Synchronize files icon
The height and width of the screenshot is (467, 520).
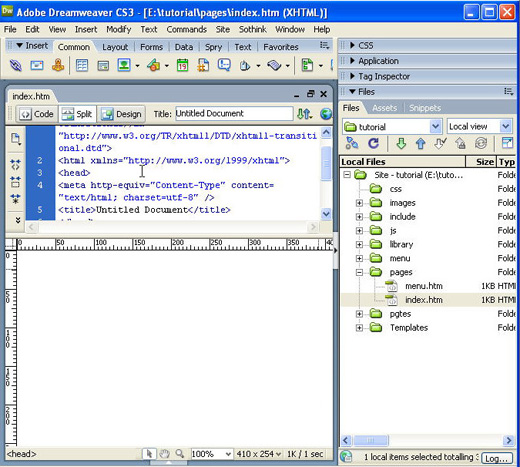pos(481,144)
